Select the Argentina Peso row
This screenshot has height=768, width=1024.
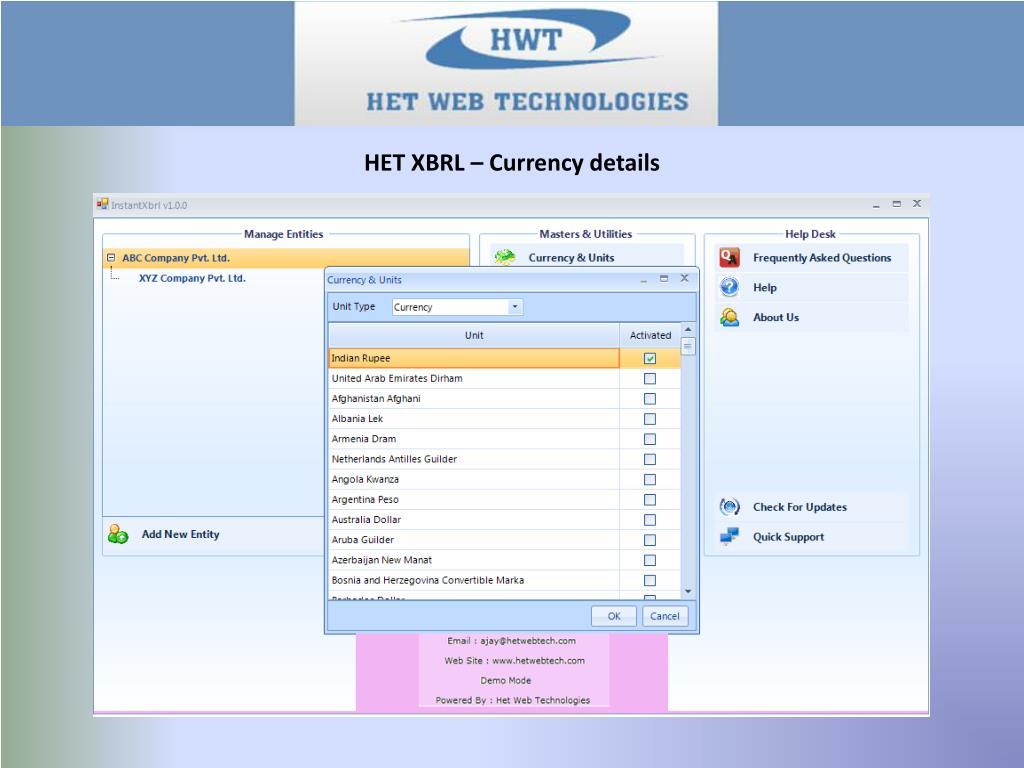[x=474, y=500]
